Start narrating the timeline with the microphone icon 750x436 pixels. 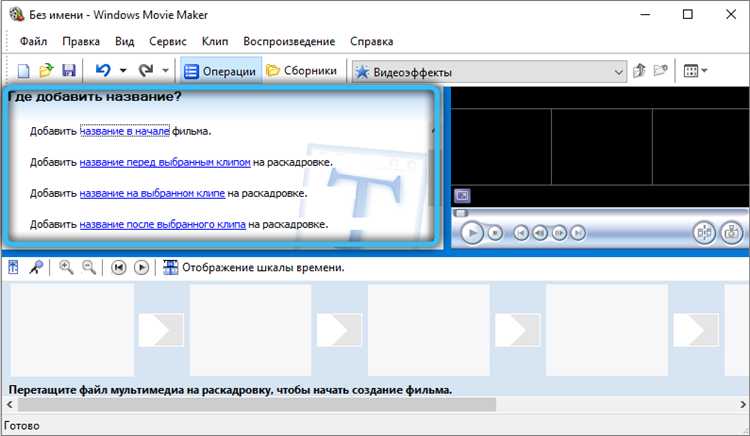pos(36,267)
